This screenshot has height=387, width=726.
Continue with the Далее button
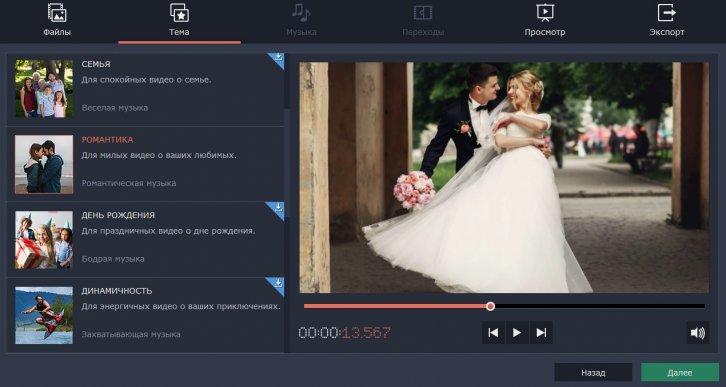[680, 373]
